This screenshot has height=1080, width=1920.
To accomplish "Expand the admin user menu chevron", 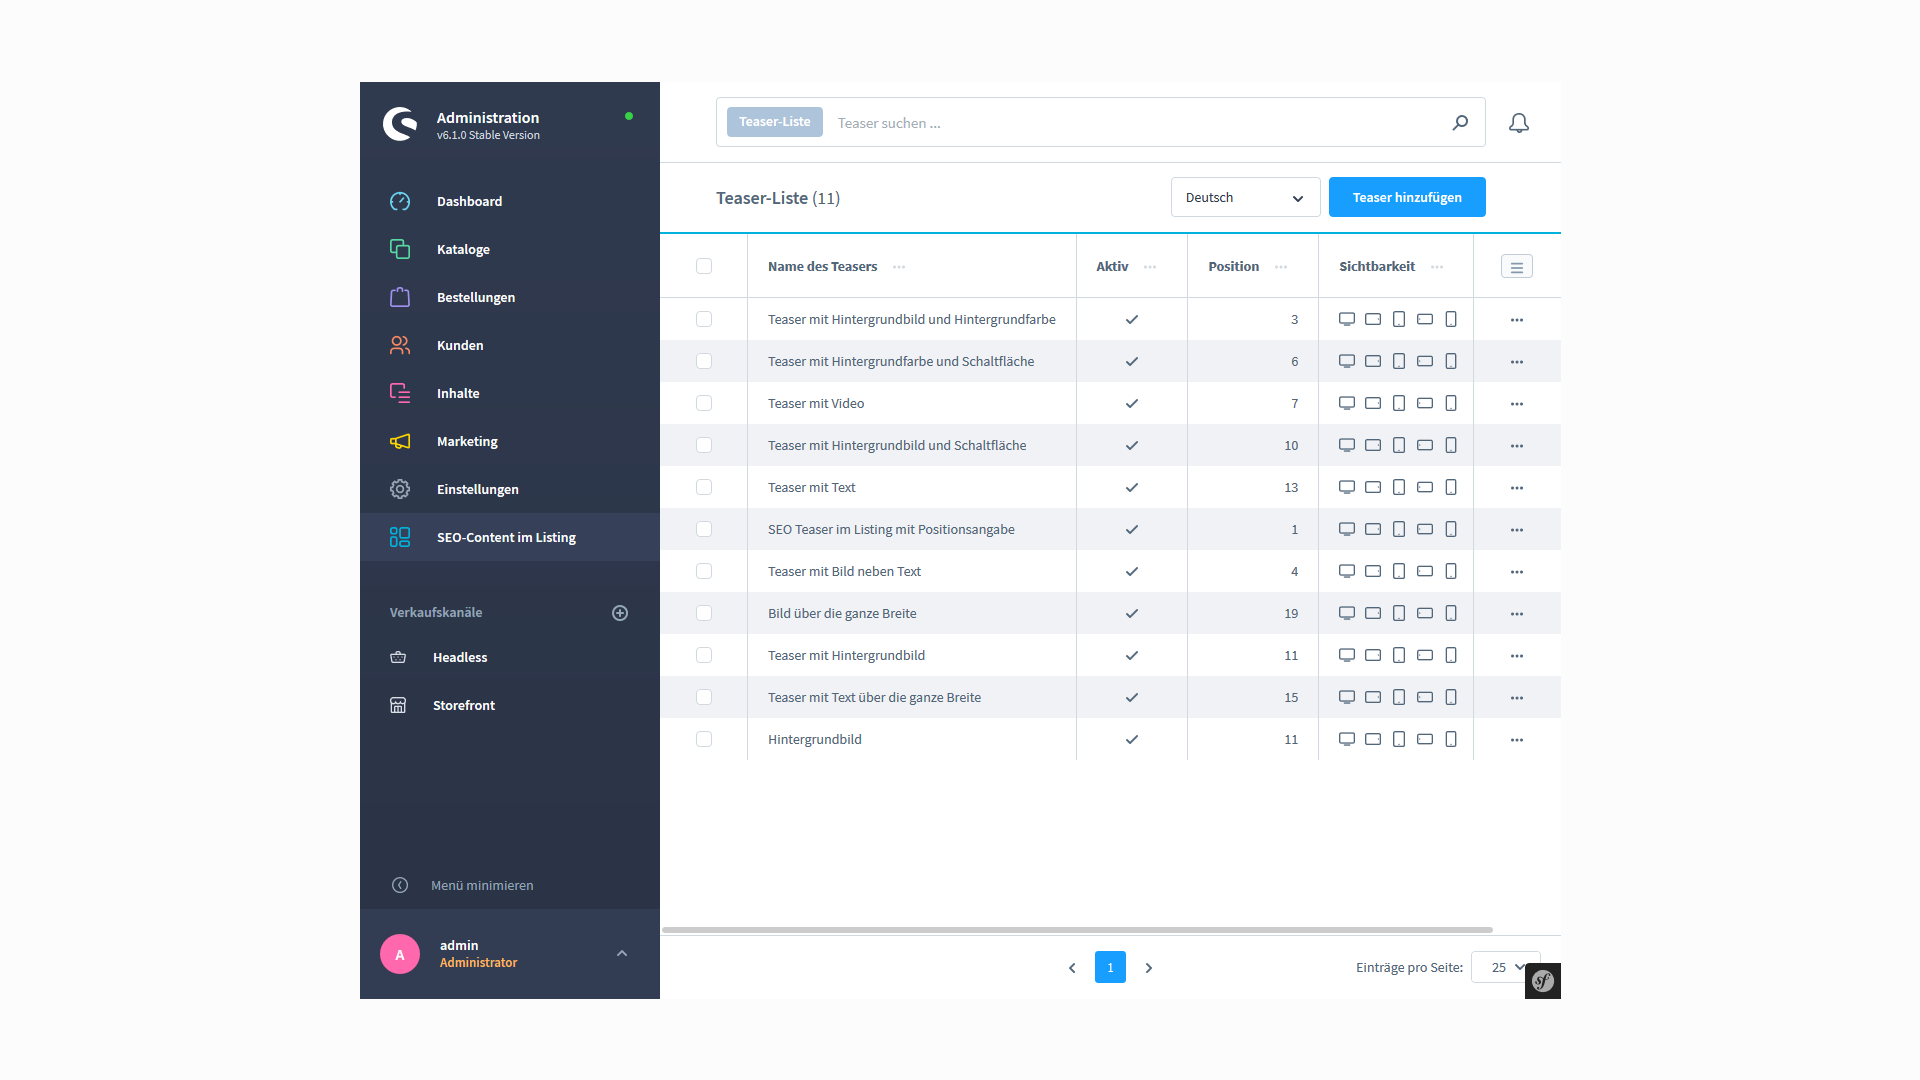I will tap(622, 954).
